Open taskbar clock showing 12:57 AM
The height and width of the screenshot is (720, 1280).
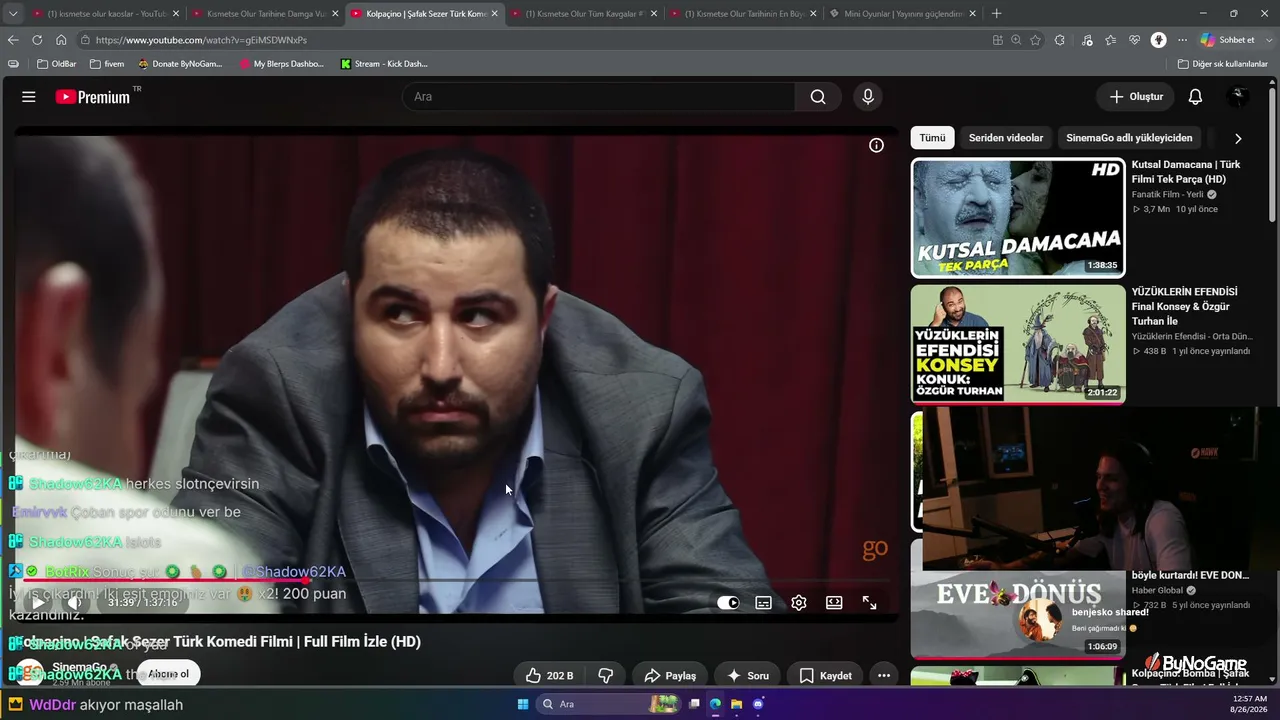click(x=1250, y=704)
